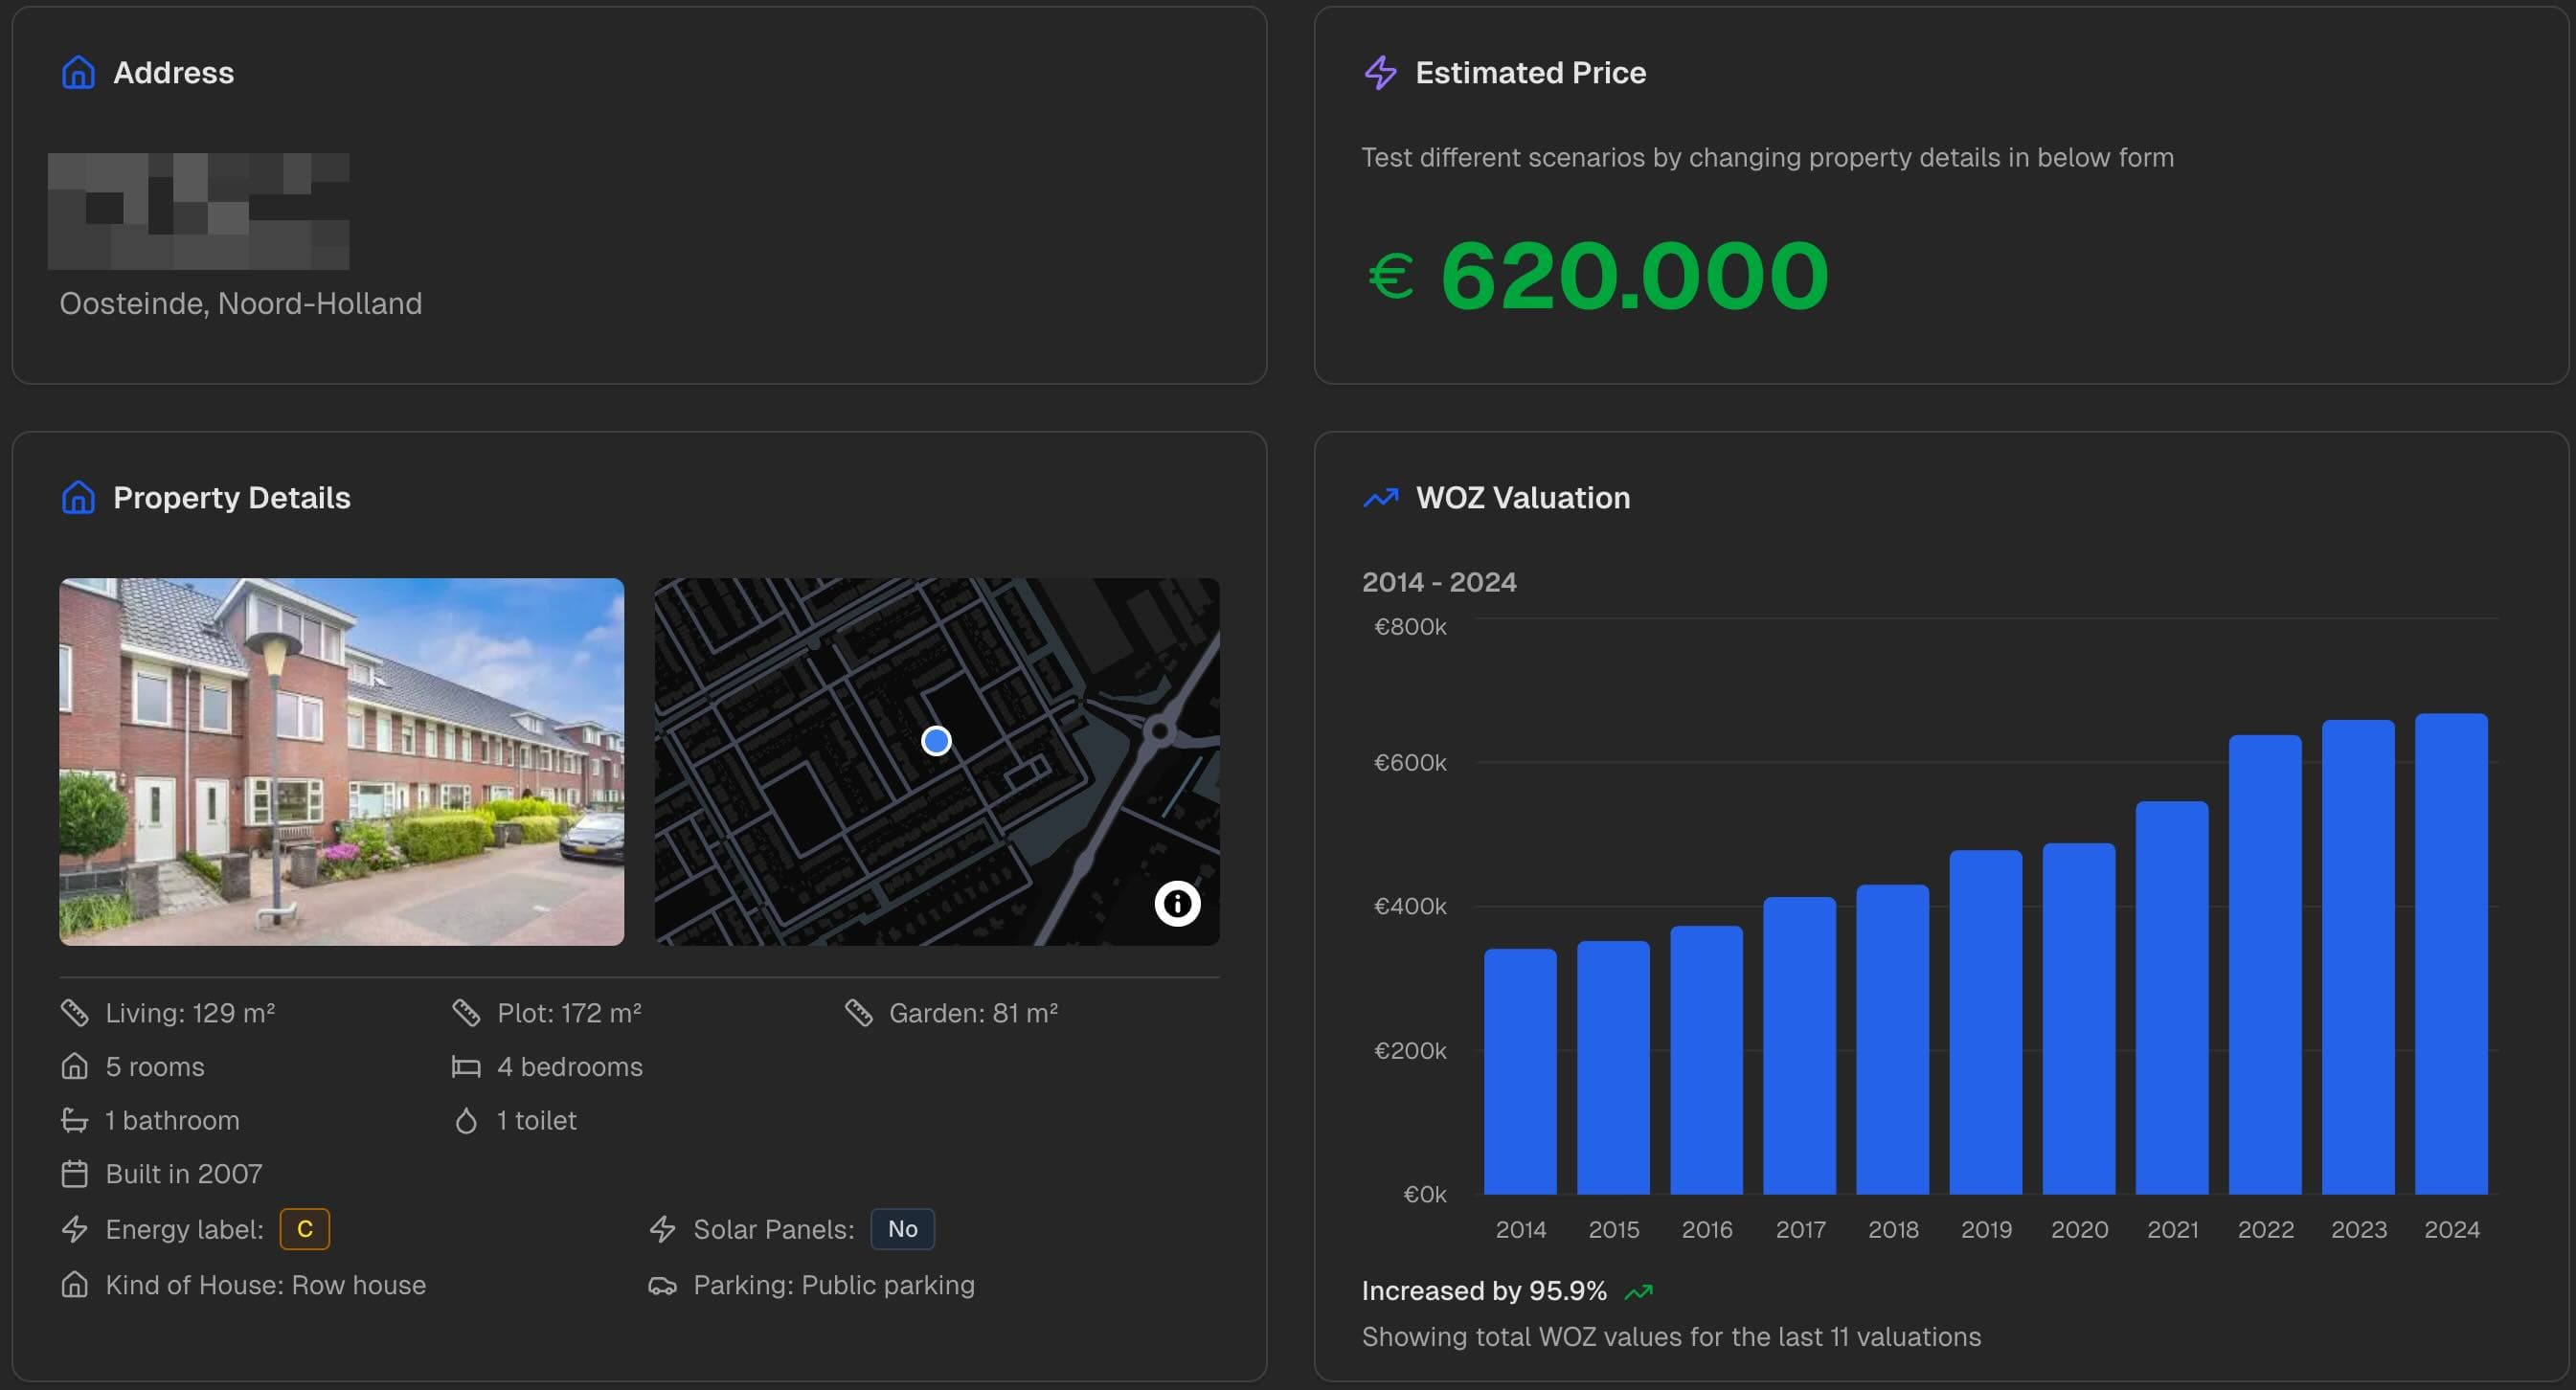Image resolution: width=2576 pixels, height=1390 pixels.
Task: Click the home icon beside Address heading
Action: [x=77, y=71]
